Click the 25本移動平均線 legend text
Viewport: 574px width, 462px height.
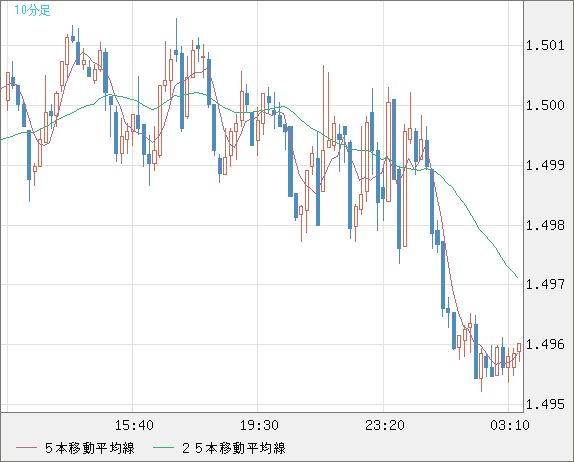tap(234, 448)
